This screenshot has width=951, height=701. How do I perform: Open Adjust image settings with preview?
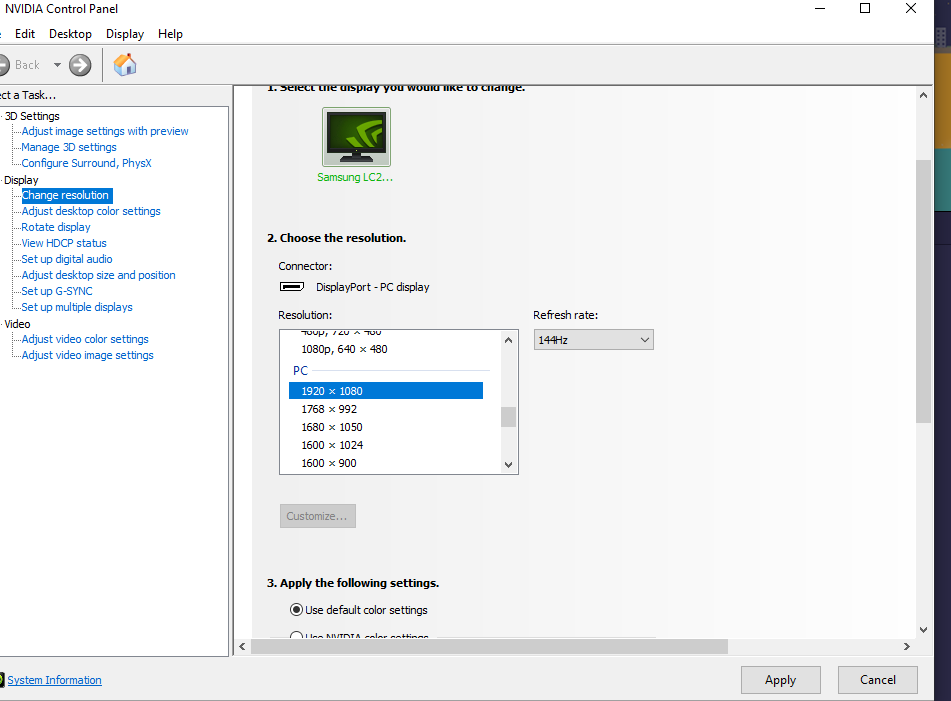pyautogui.click(x=105, y=131)
